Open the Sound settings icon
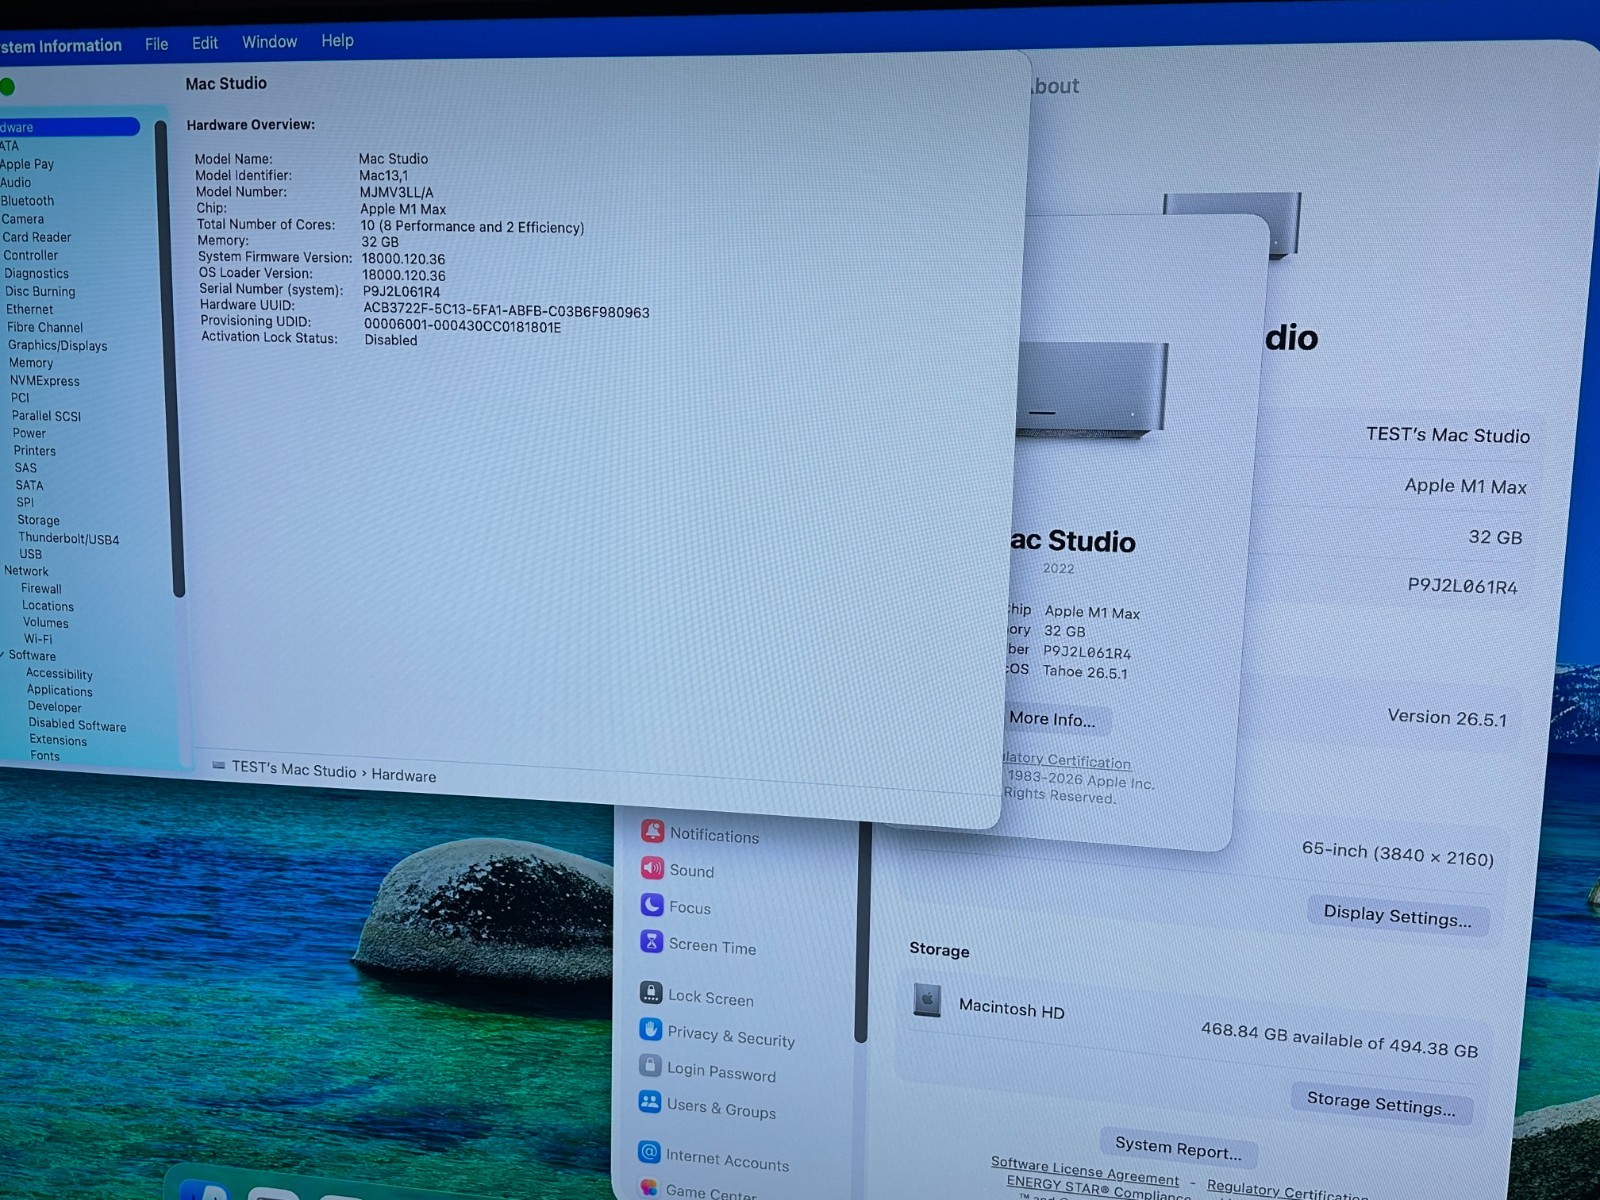 coord(652,868)
